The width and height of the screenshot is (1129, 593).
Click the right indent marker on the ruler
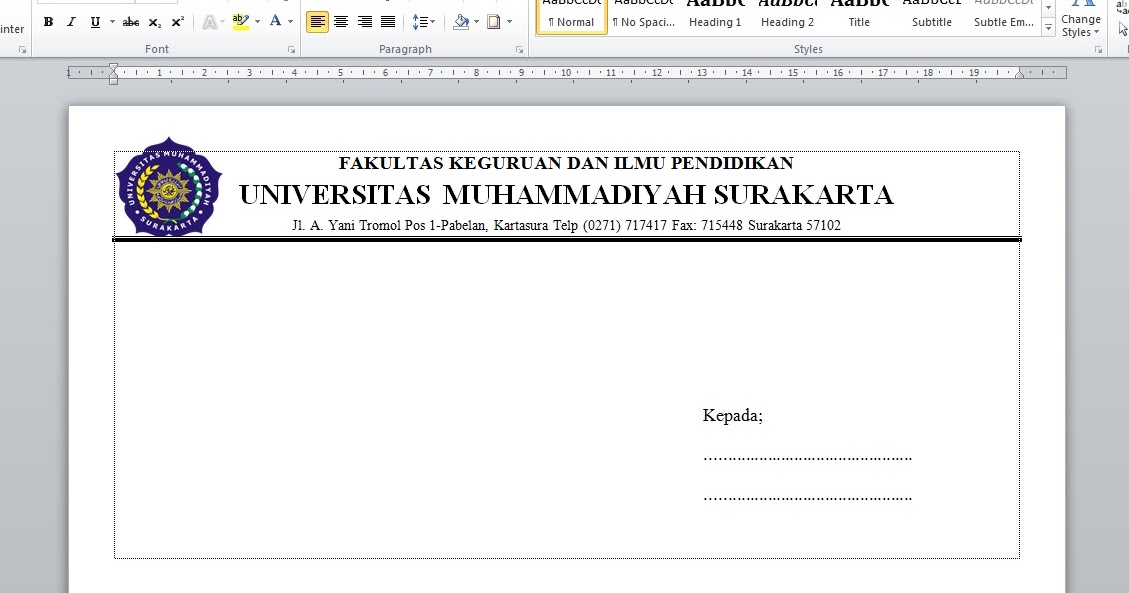point(1020,73)
